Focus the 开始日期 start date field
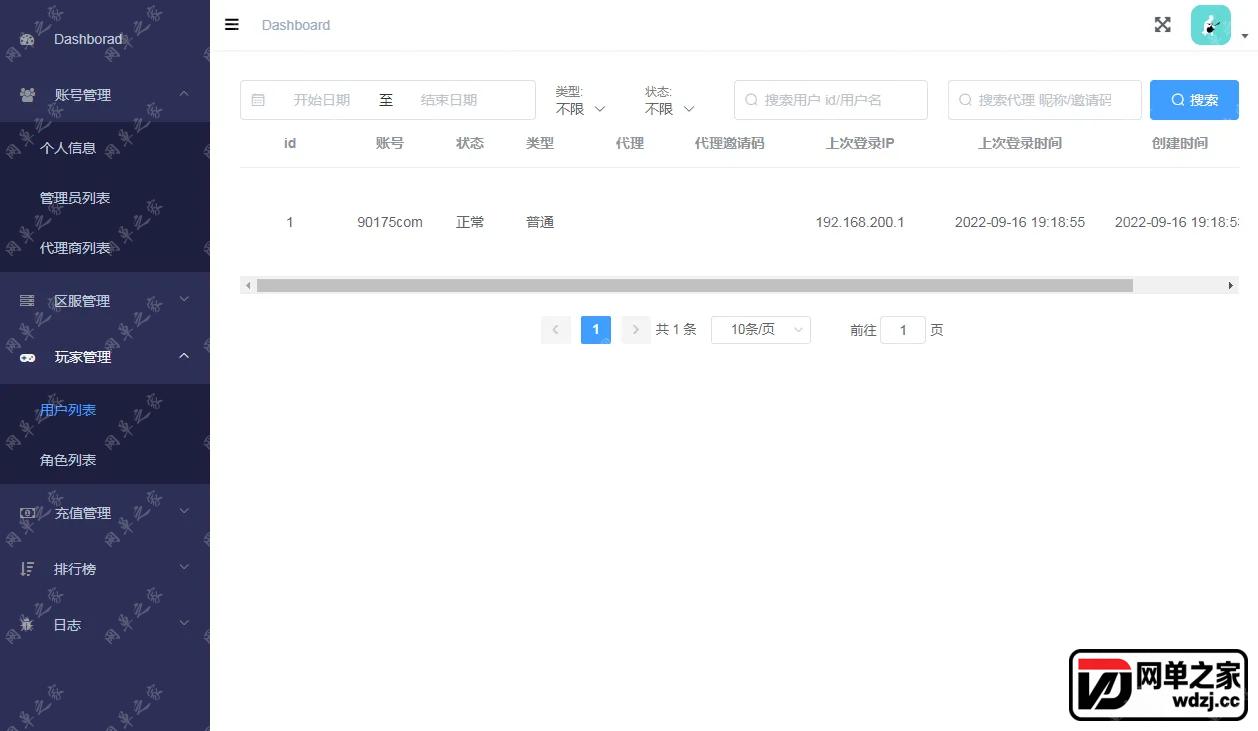The height and width of the screenshot is (731, 1258). click(x=322, y=100)
